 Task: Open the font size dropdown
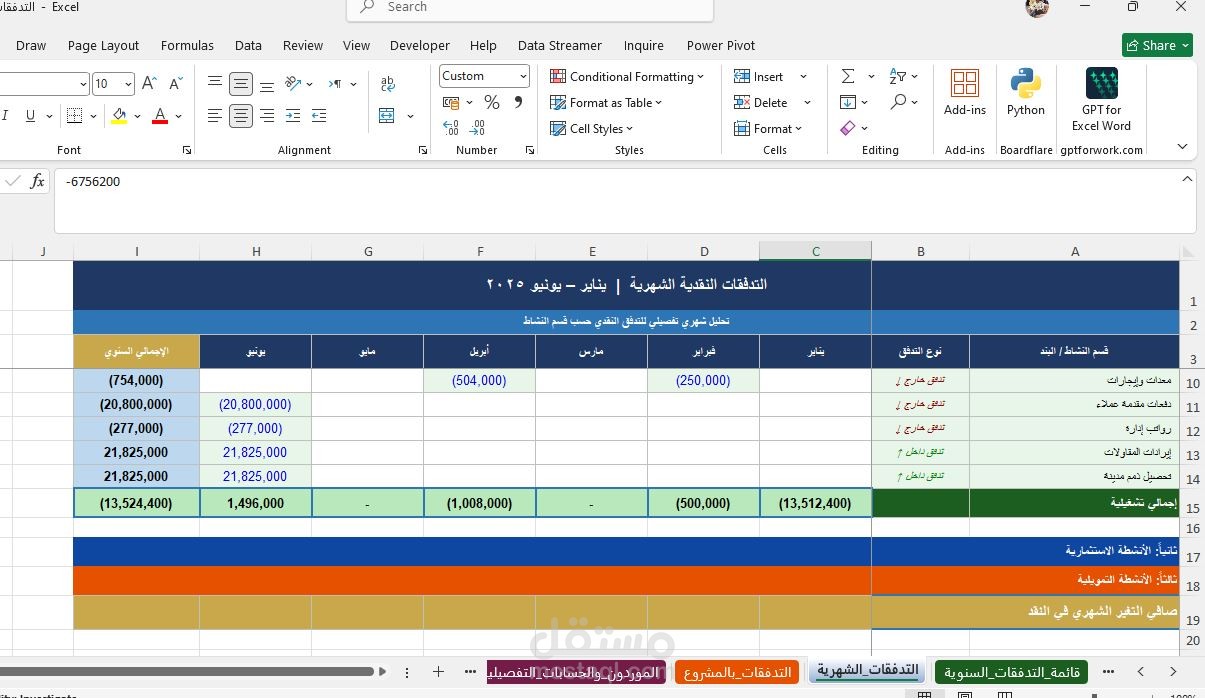(x=128, y=85)
